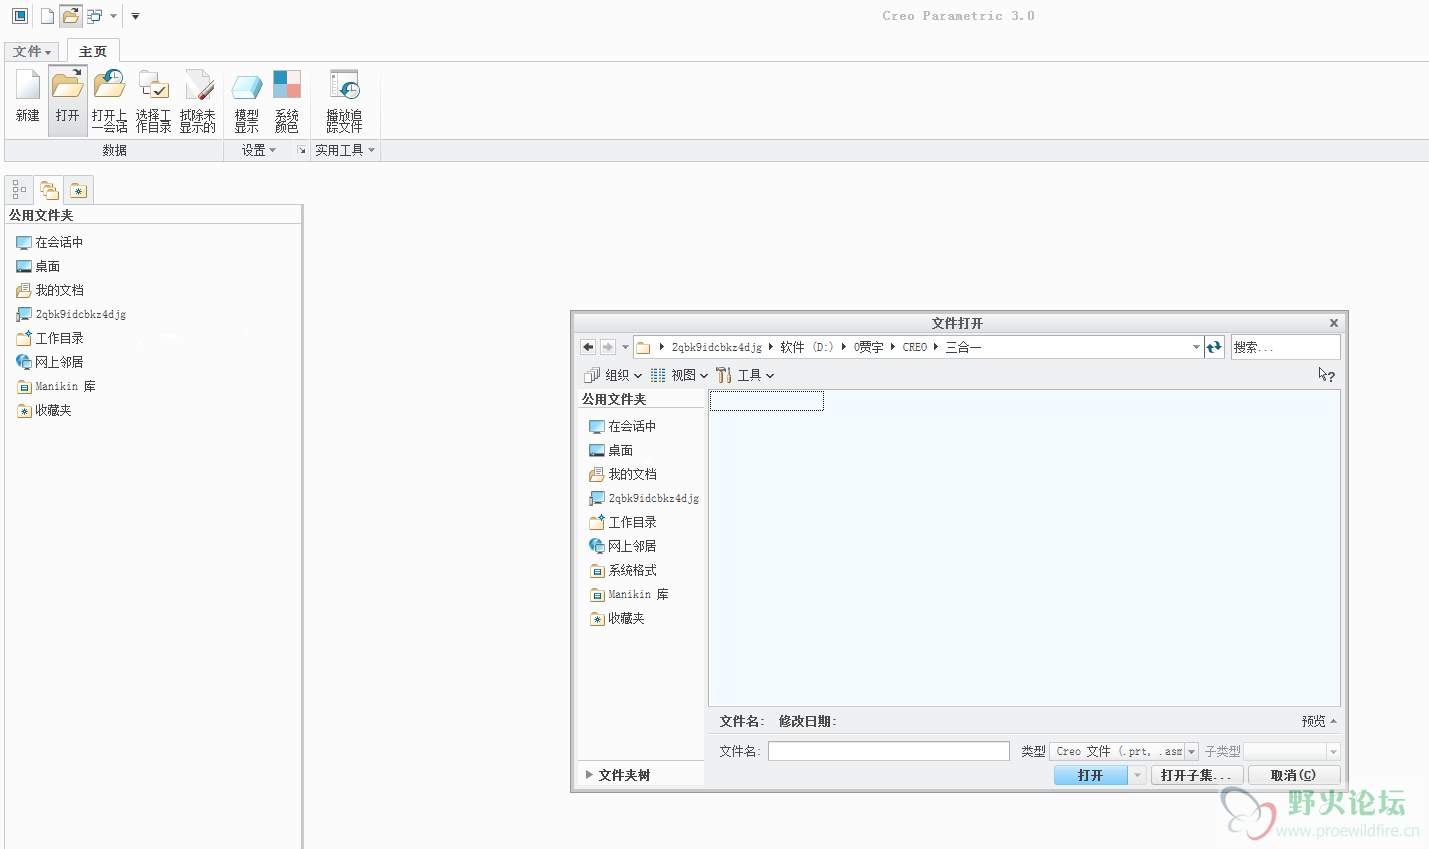Screen dimensions: 1429x849
Task: Expand 预览 preview pane
Action: click(1319, 721)
